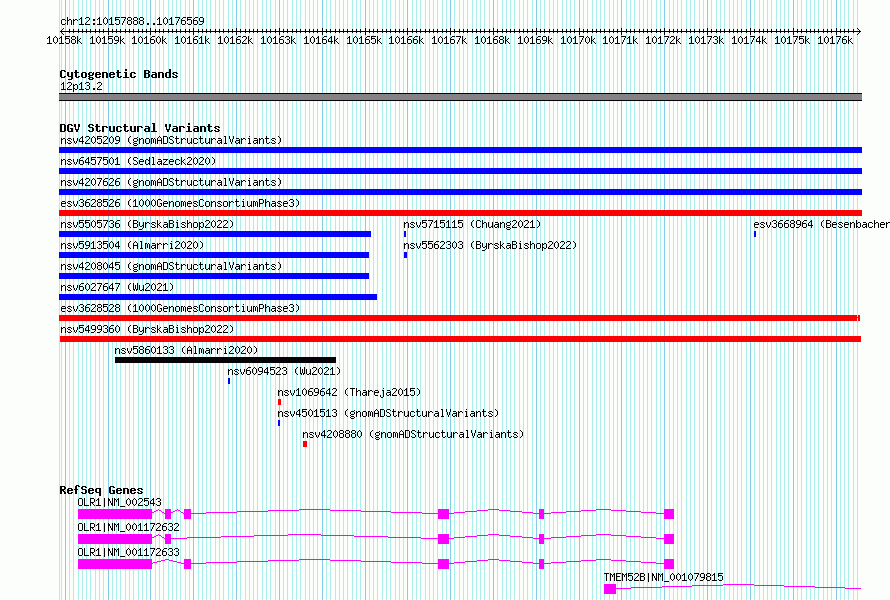This screenshot has height=600, width=890.
Task: Open the nsv5860133 (Almarri2020) label
Action: pyautogui.click(x=186, y=350)
